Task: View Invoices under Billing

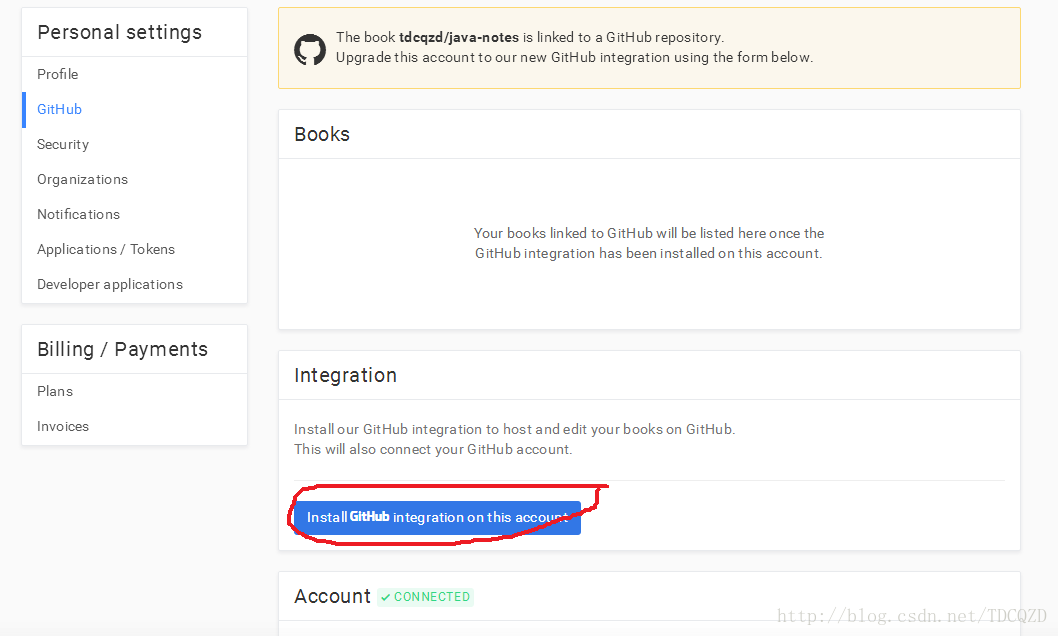Action: pyautogui.click(x=63, y=426)
